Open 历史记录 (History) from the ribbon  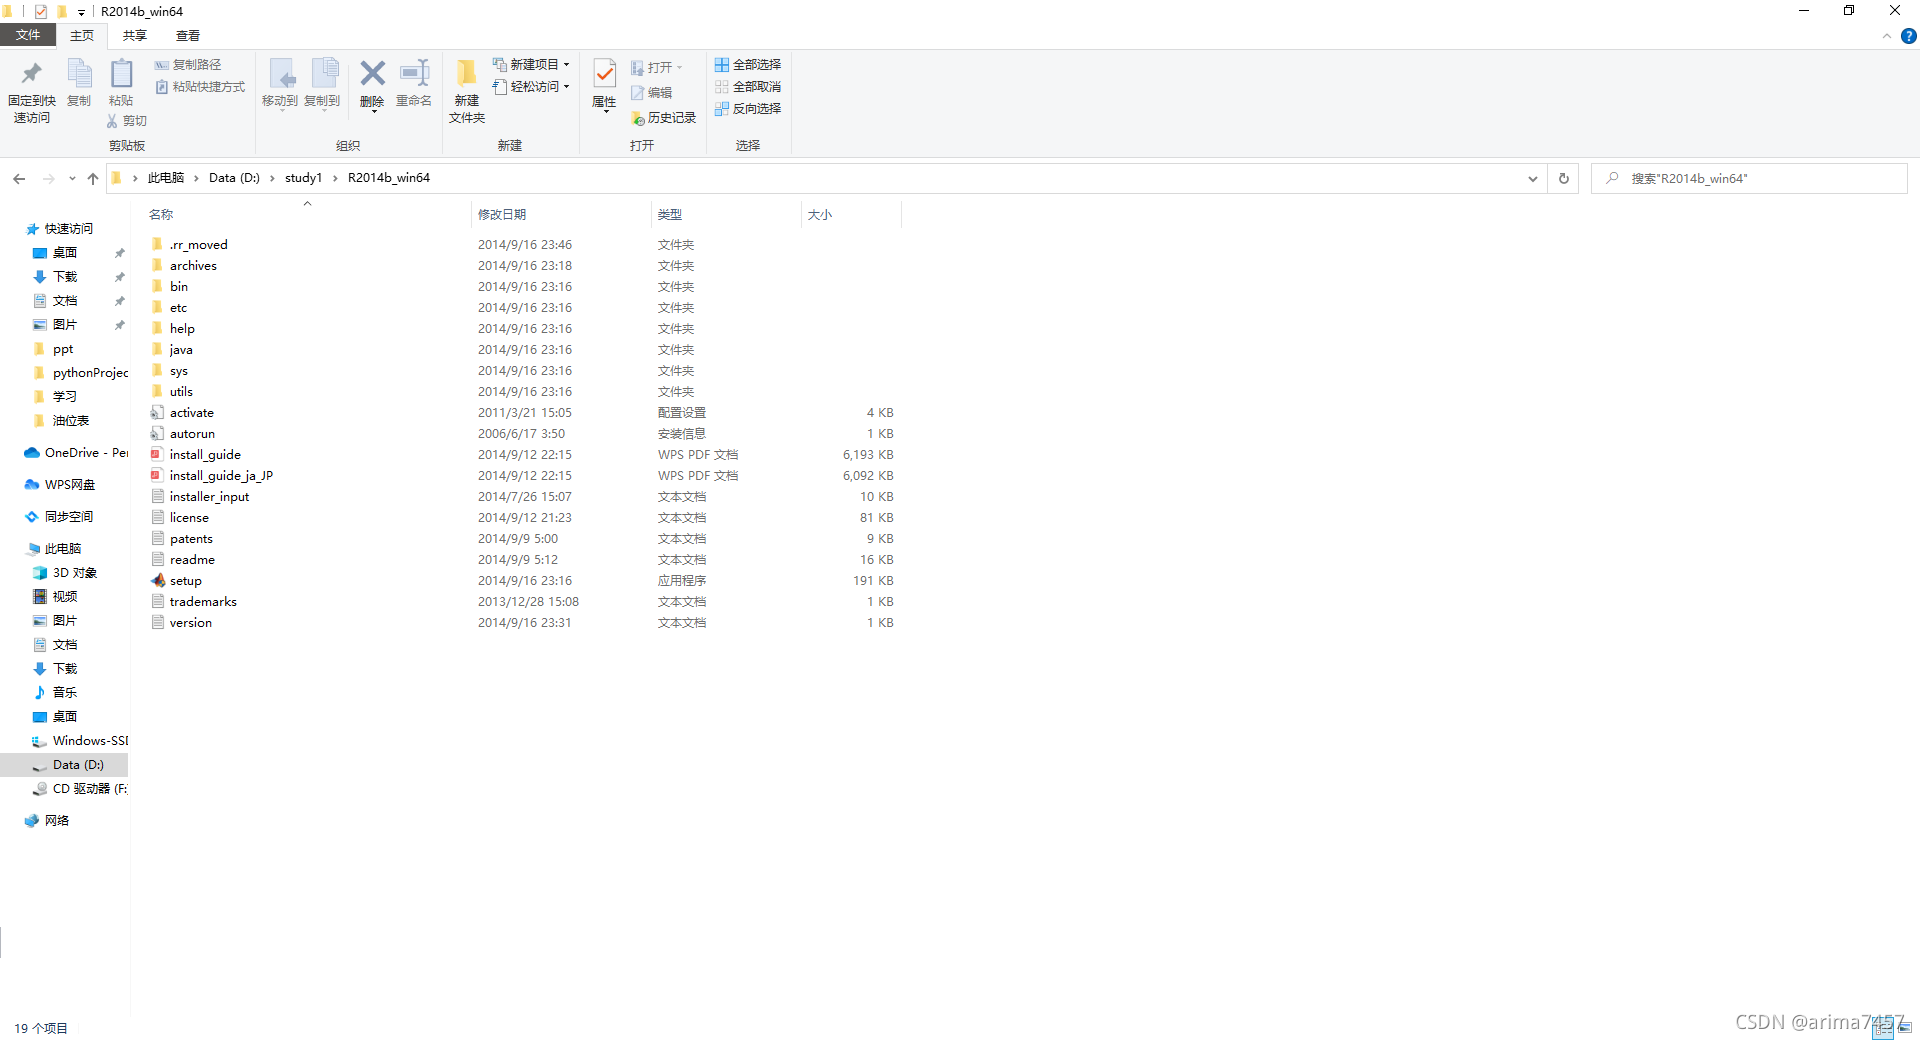(663, 117)
